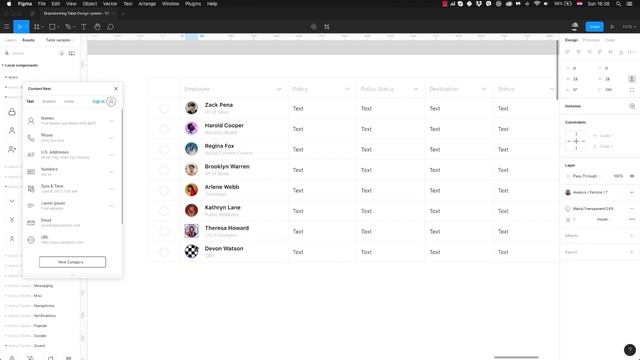The height and width of the screenshot is (360, 640).
Task: Open the Figma main menu hamburger
Action: pyautogui.click(x=6, y=27)
